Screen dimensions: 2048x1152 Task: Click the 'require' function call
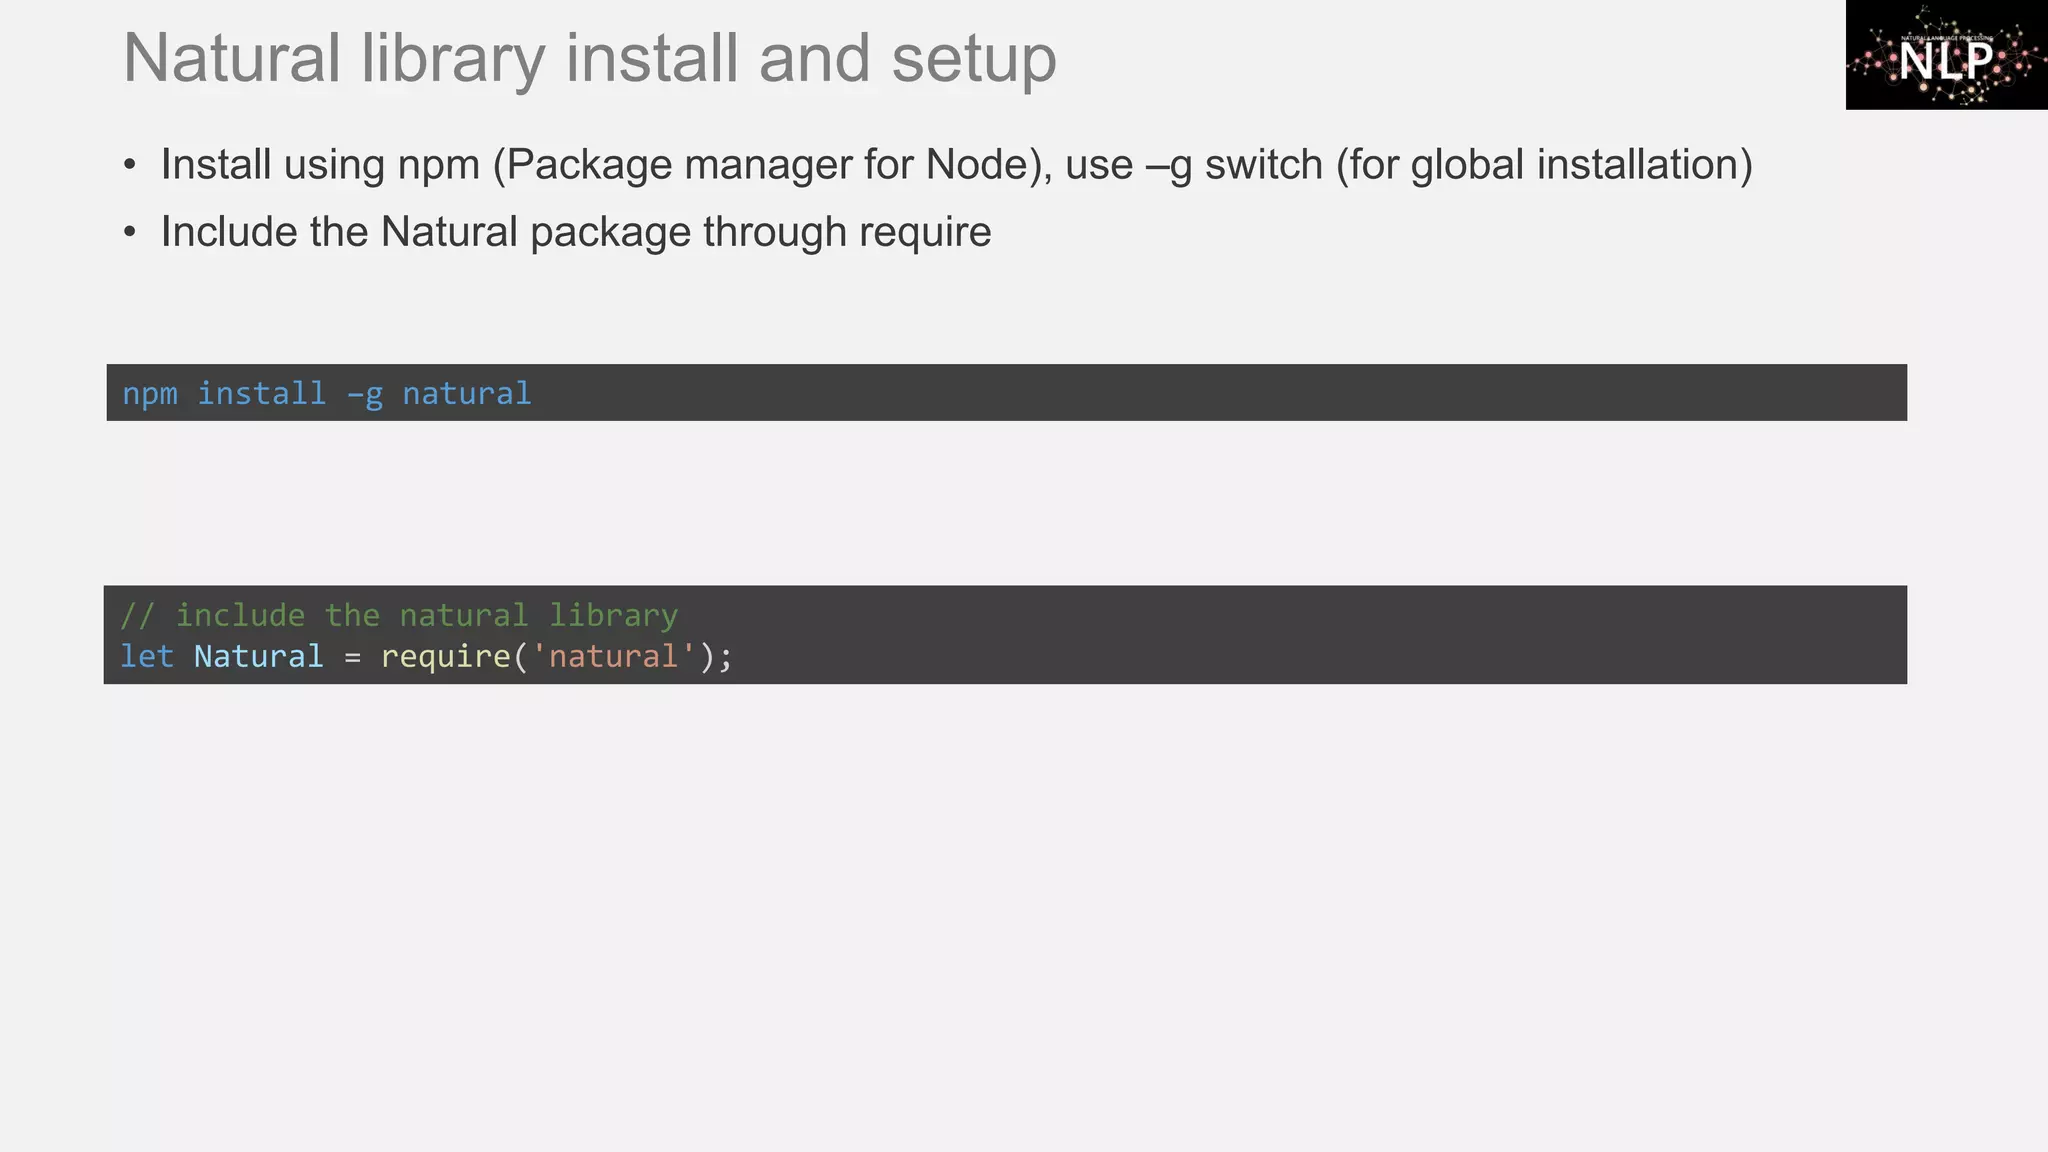coord(445,657)
